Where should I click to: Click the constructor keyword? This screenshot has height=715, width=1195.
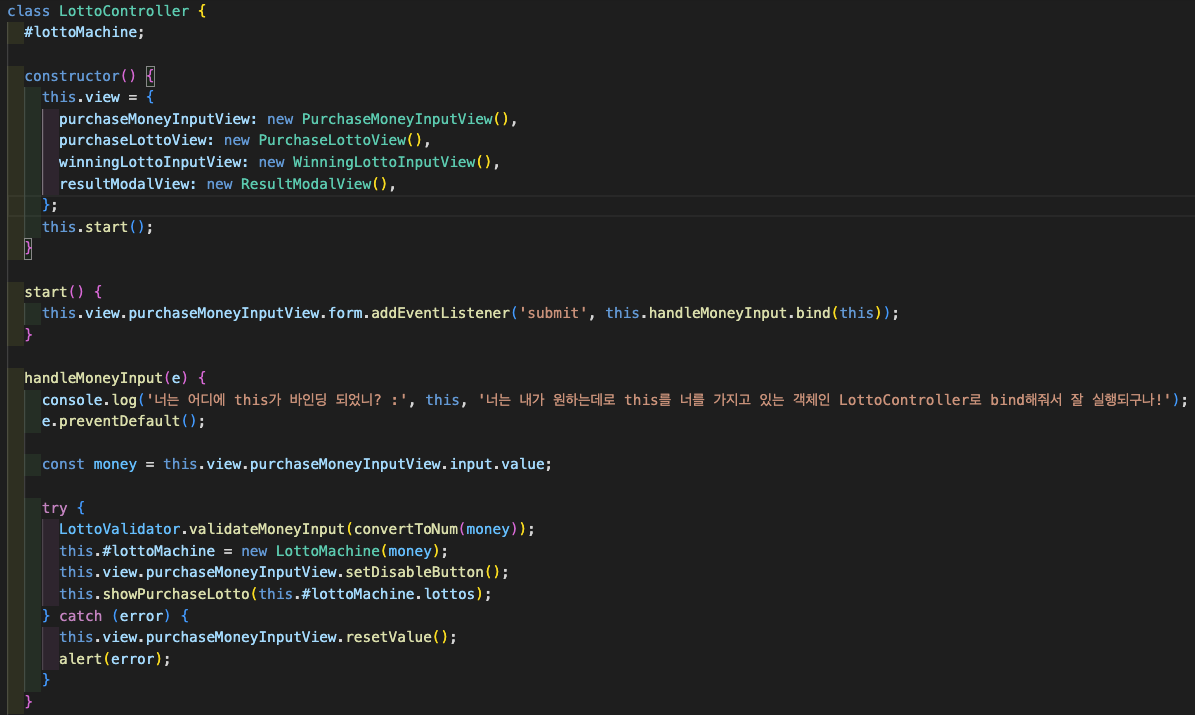coord(71,76)
